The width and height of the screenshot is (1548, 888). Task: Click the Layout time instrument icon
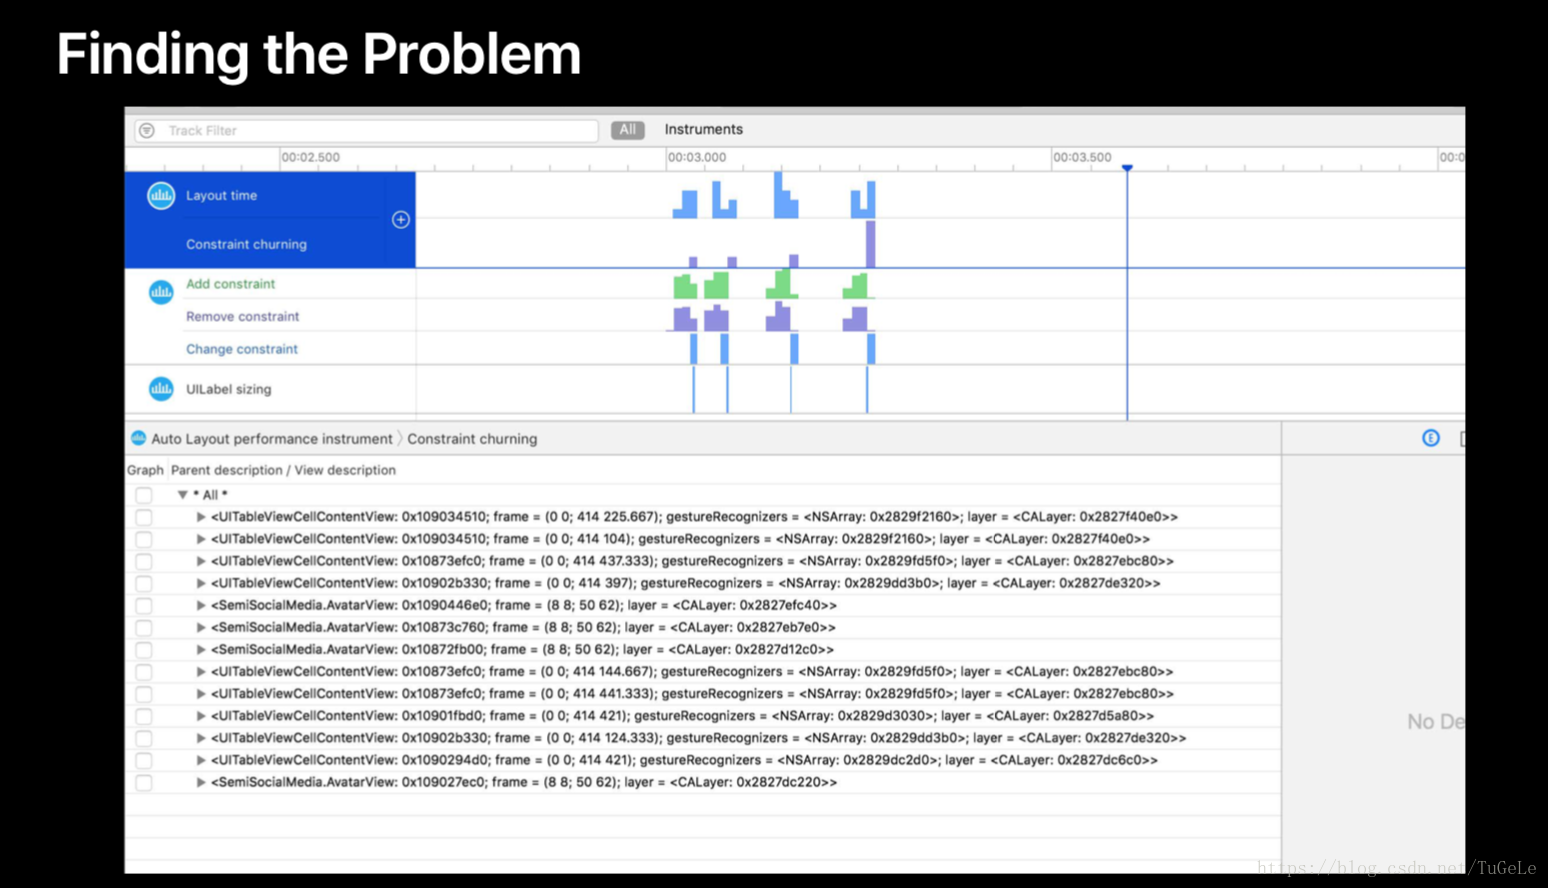pos(161,196)
